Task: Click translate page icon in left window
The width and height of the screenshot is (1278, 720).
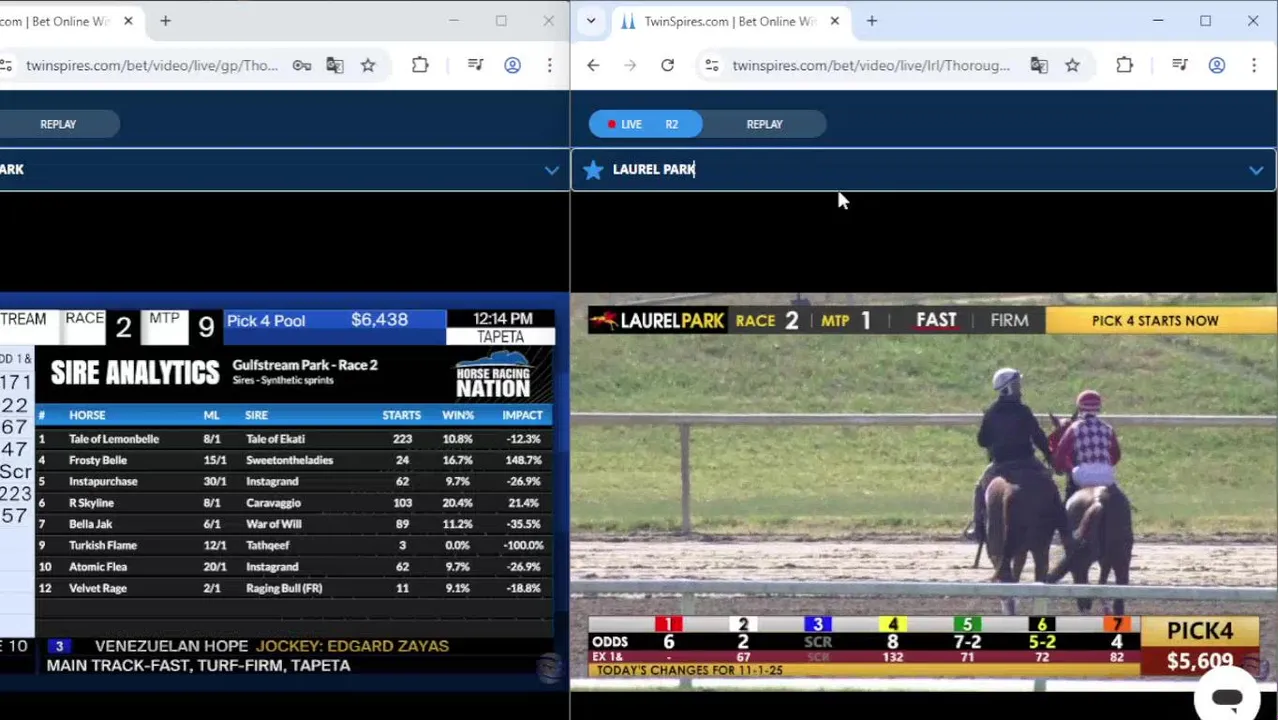Action: click(x=335, y=65)
